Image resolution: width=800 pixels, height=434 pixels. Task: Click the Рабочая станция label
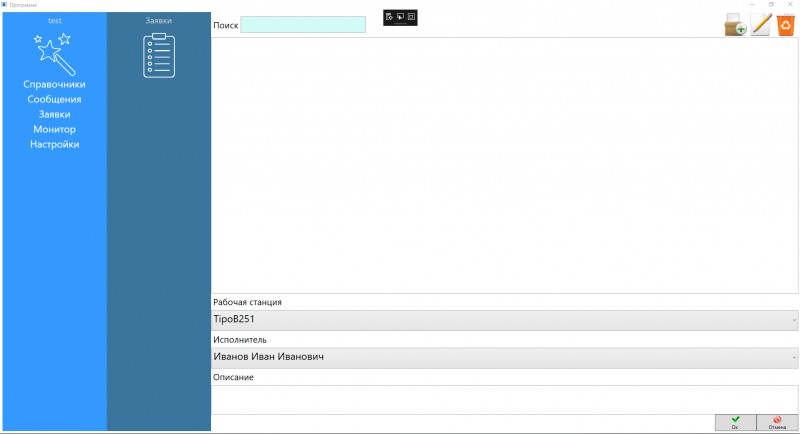[x=247, y=302]
